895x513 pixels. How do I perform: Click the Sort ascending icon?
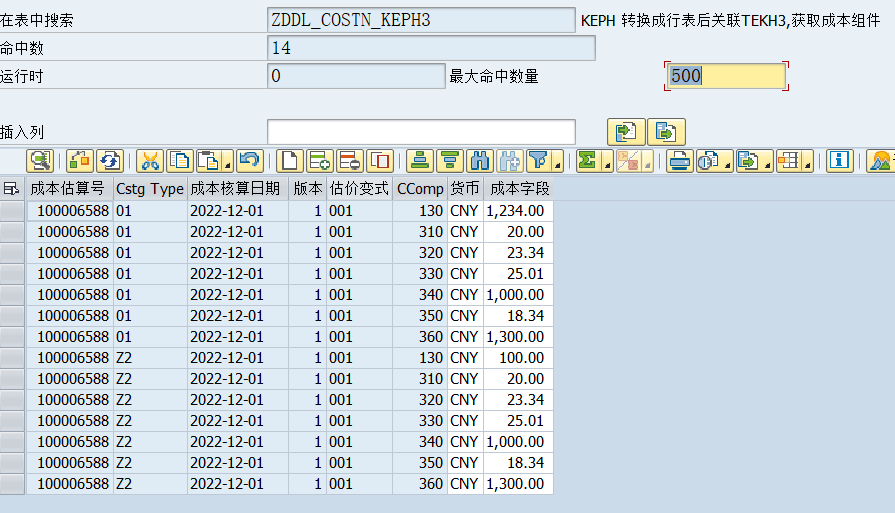tap(420, 161)
